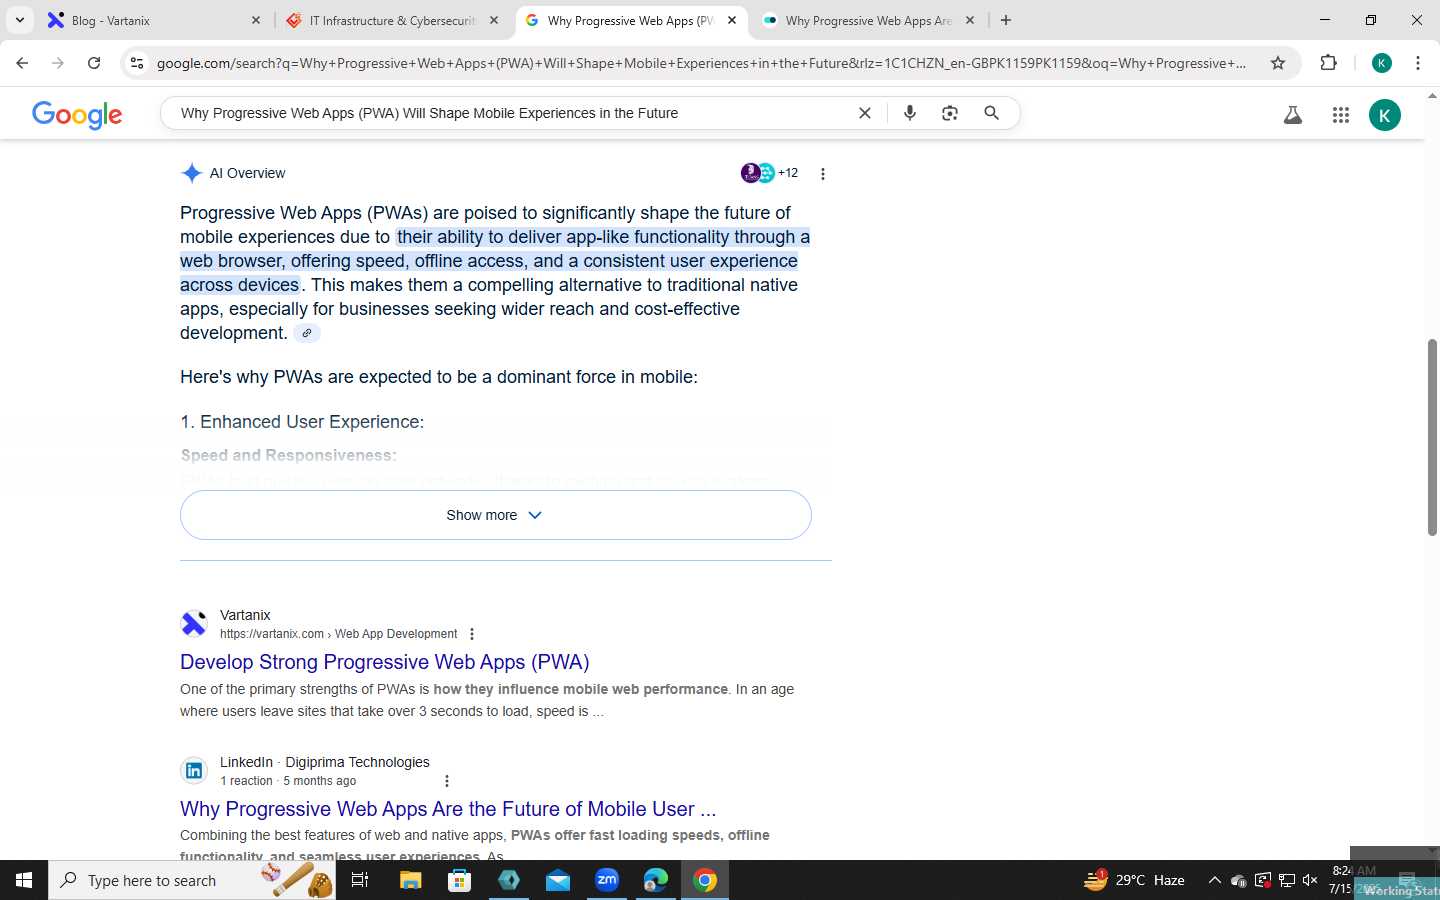Switch to the LinkedIn PWA article tab
1440x900 pixels.
868,20
